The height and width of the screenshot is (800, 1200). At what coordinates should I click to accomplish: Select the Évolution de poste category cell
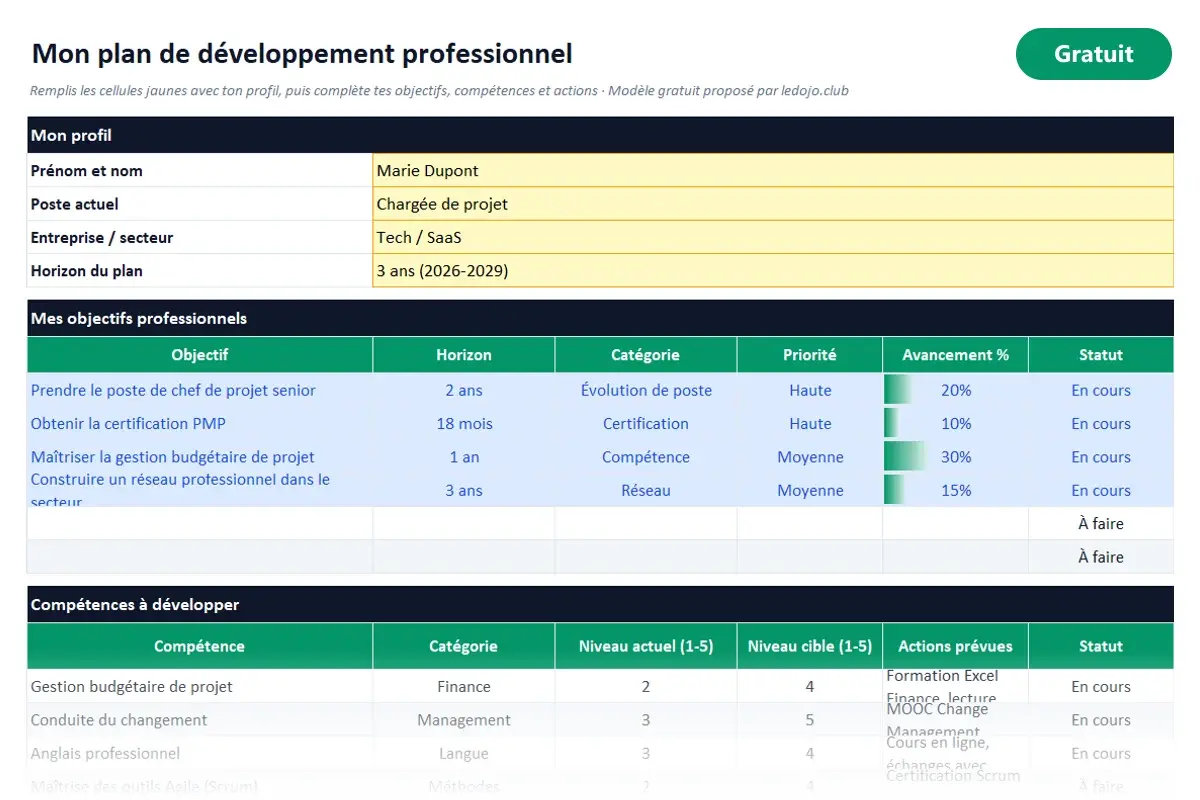tap(646, 390)
